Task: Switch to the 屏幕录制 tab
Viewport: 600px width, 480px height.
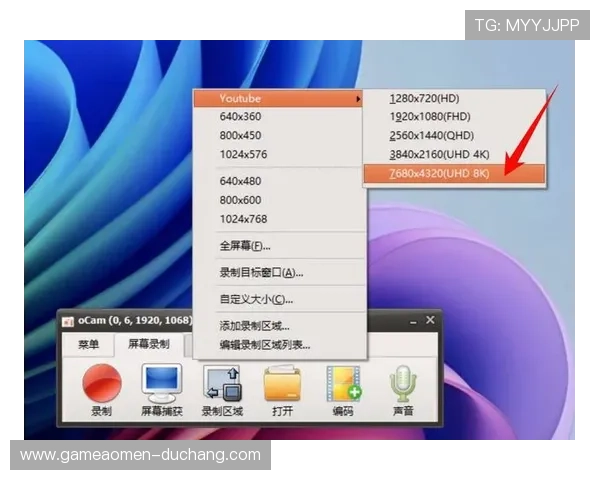Action: point(148,345)
